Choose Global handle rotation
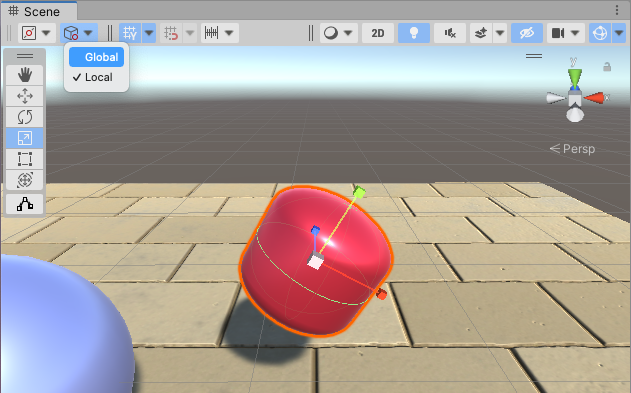The height and width of the screenshot is (393, 631). pos(97,57)
